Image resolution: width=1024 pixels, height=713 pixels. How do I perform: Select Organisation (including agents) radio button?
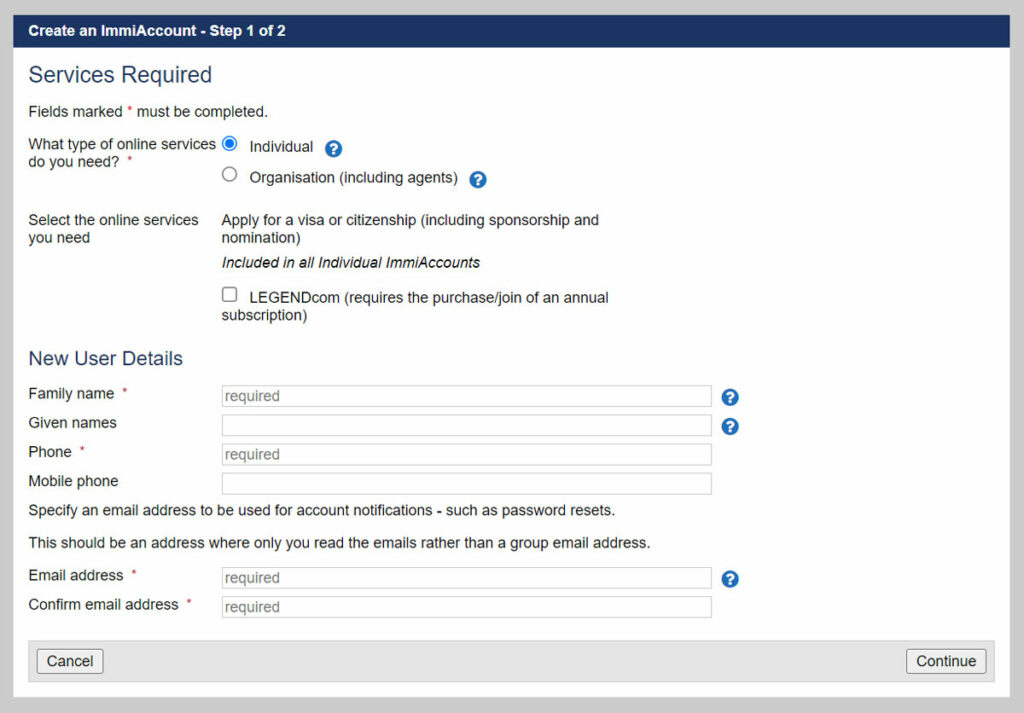click(229, 174)
